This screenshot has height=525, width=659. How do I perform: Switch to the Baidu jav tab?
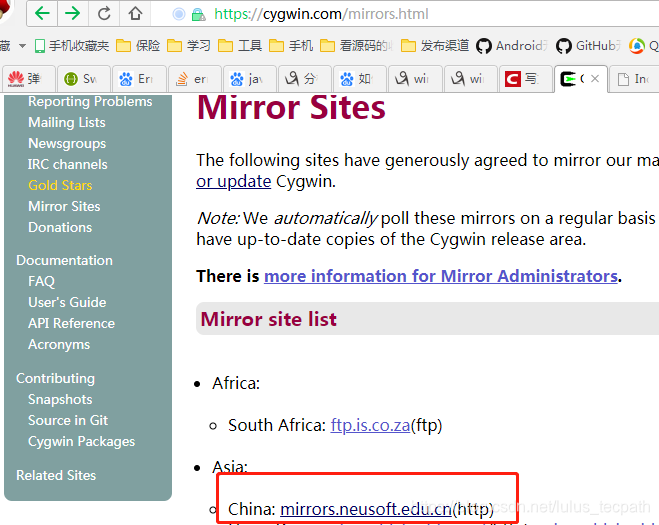pos(250,79)
